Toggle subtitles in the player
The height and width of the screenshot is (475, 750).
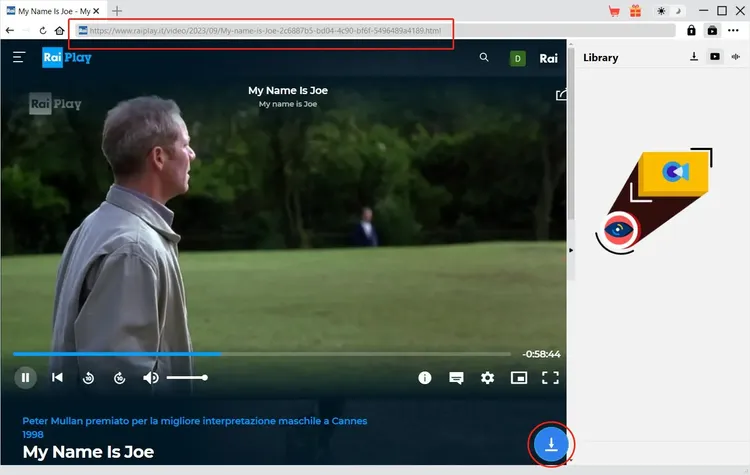[x=456, y=377]
